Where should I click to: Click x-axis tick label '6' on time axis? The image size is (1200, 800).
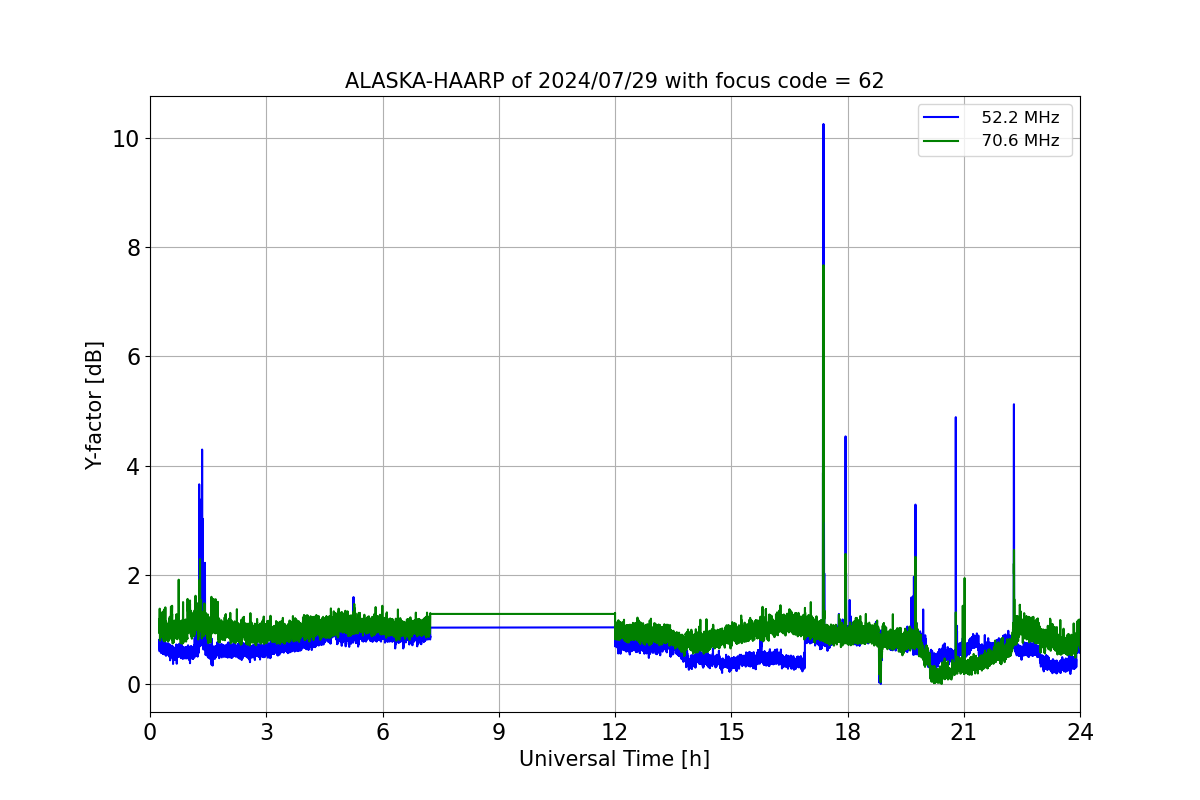tap(383, 731)
